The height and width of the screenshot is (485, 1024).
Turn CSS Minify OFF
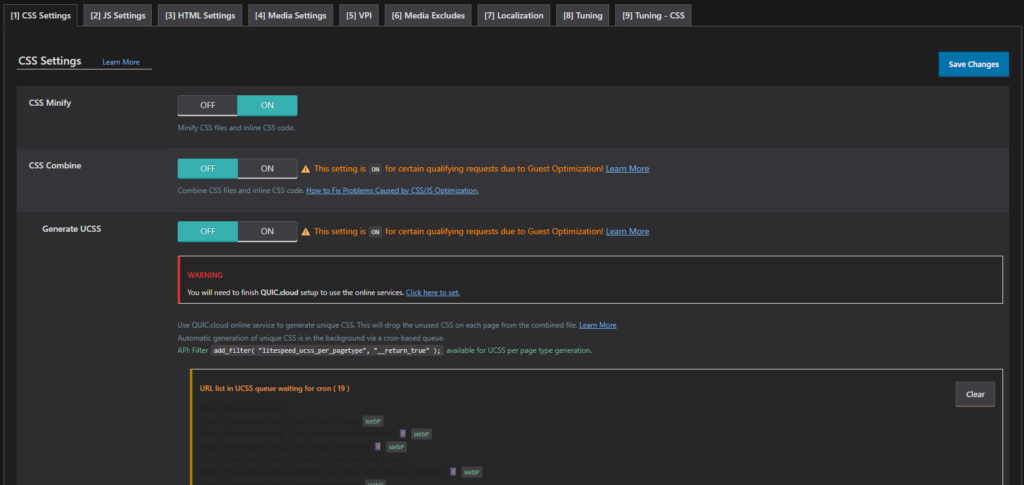(208, 105)
